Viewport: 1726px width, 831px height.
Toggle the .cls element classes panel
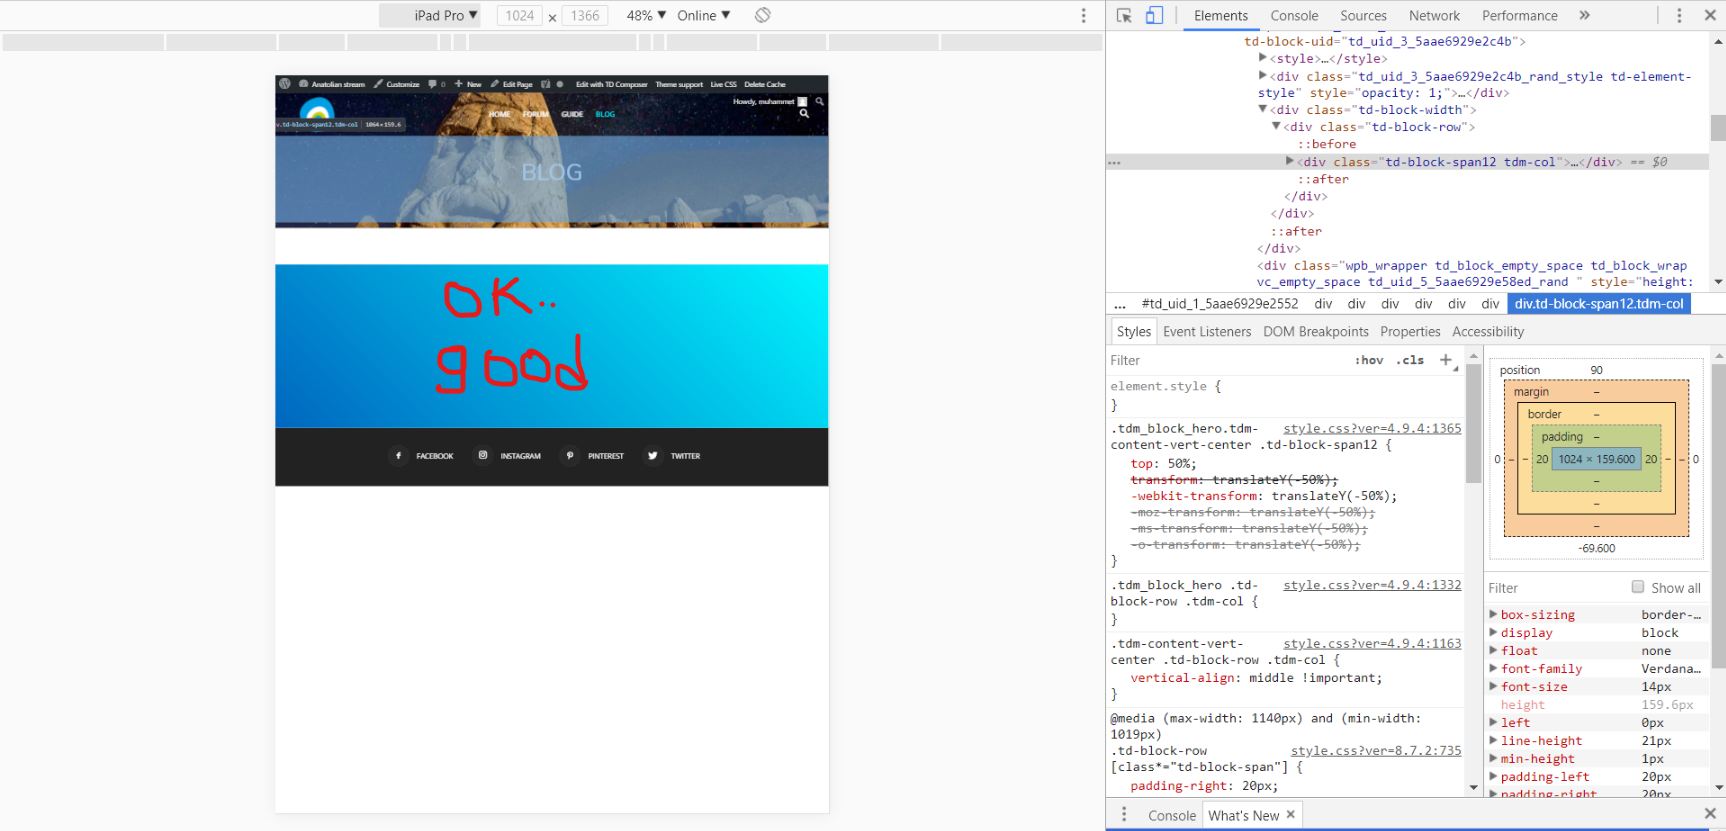1412,360
